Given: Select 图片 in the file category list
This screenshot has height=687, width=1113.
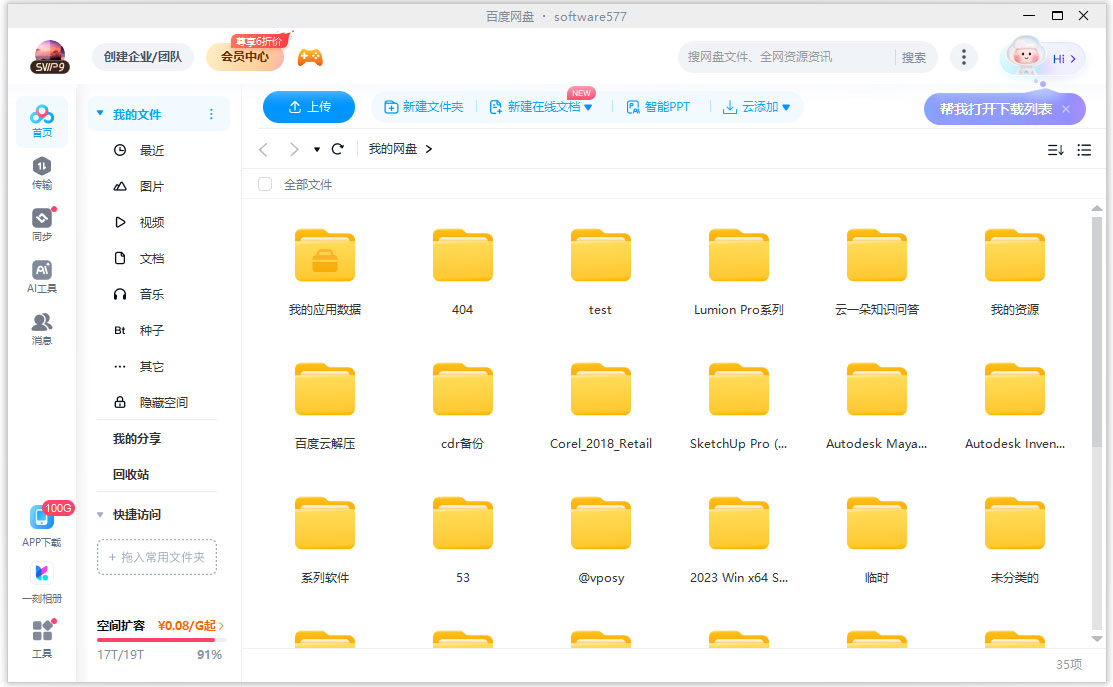Looking at the screenshot, I should [151, 186].
